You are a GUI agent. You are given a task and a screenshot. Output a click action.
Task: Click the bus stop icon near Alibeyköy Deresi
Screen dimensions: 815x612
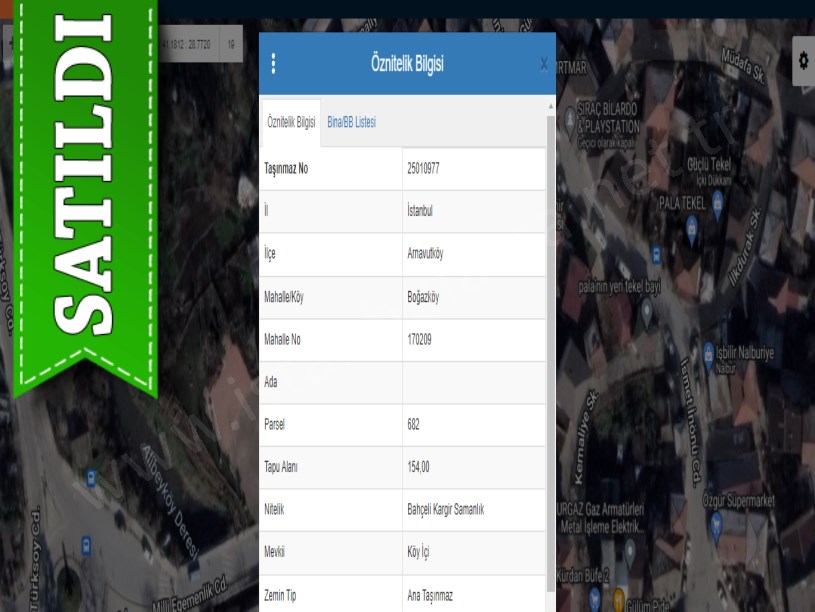click(x=91, y=478)
